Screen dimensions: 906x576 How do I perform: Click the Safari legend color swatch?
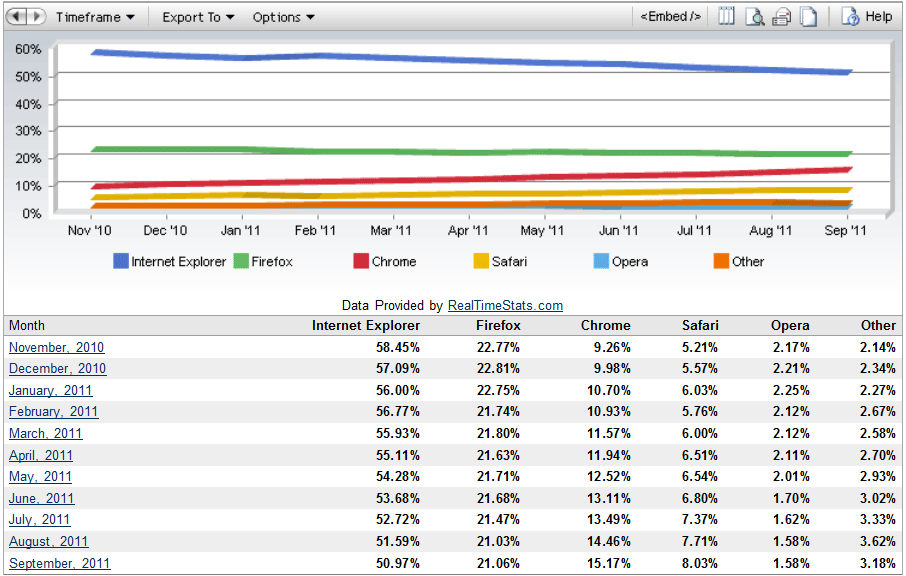tap(481, 262)
